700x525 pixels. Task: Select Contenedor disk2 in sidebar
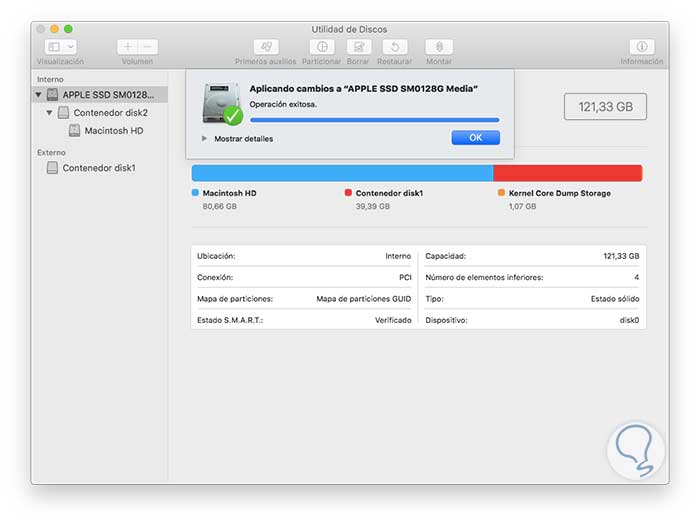(x=100, y=112)
